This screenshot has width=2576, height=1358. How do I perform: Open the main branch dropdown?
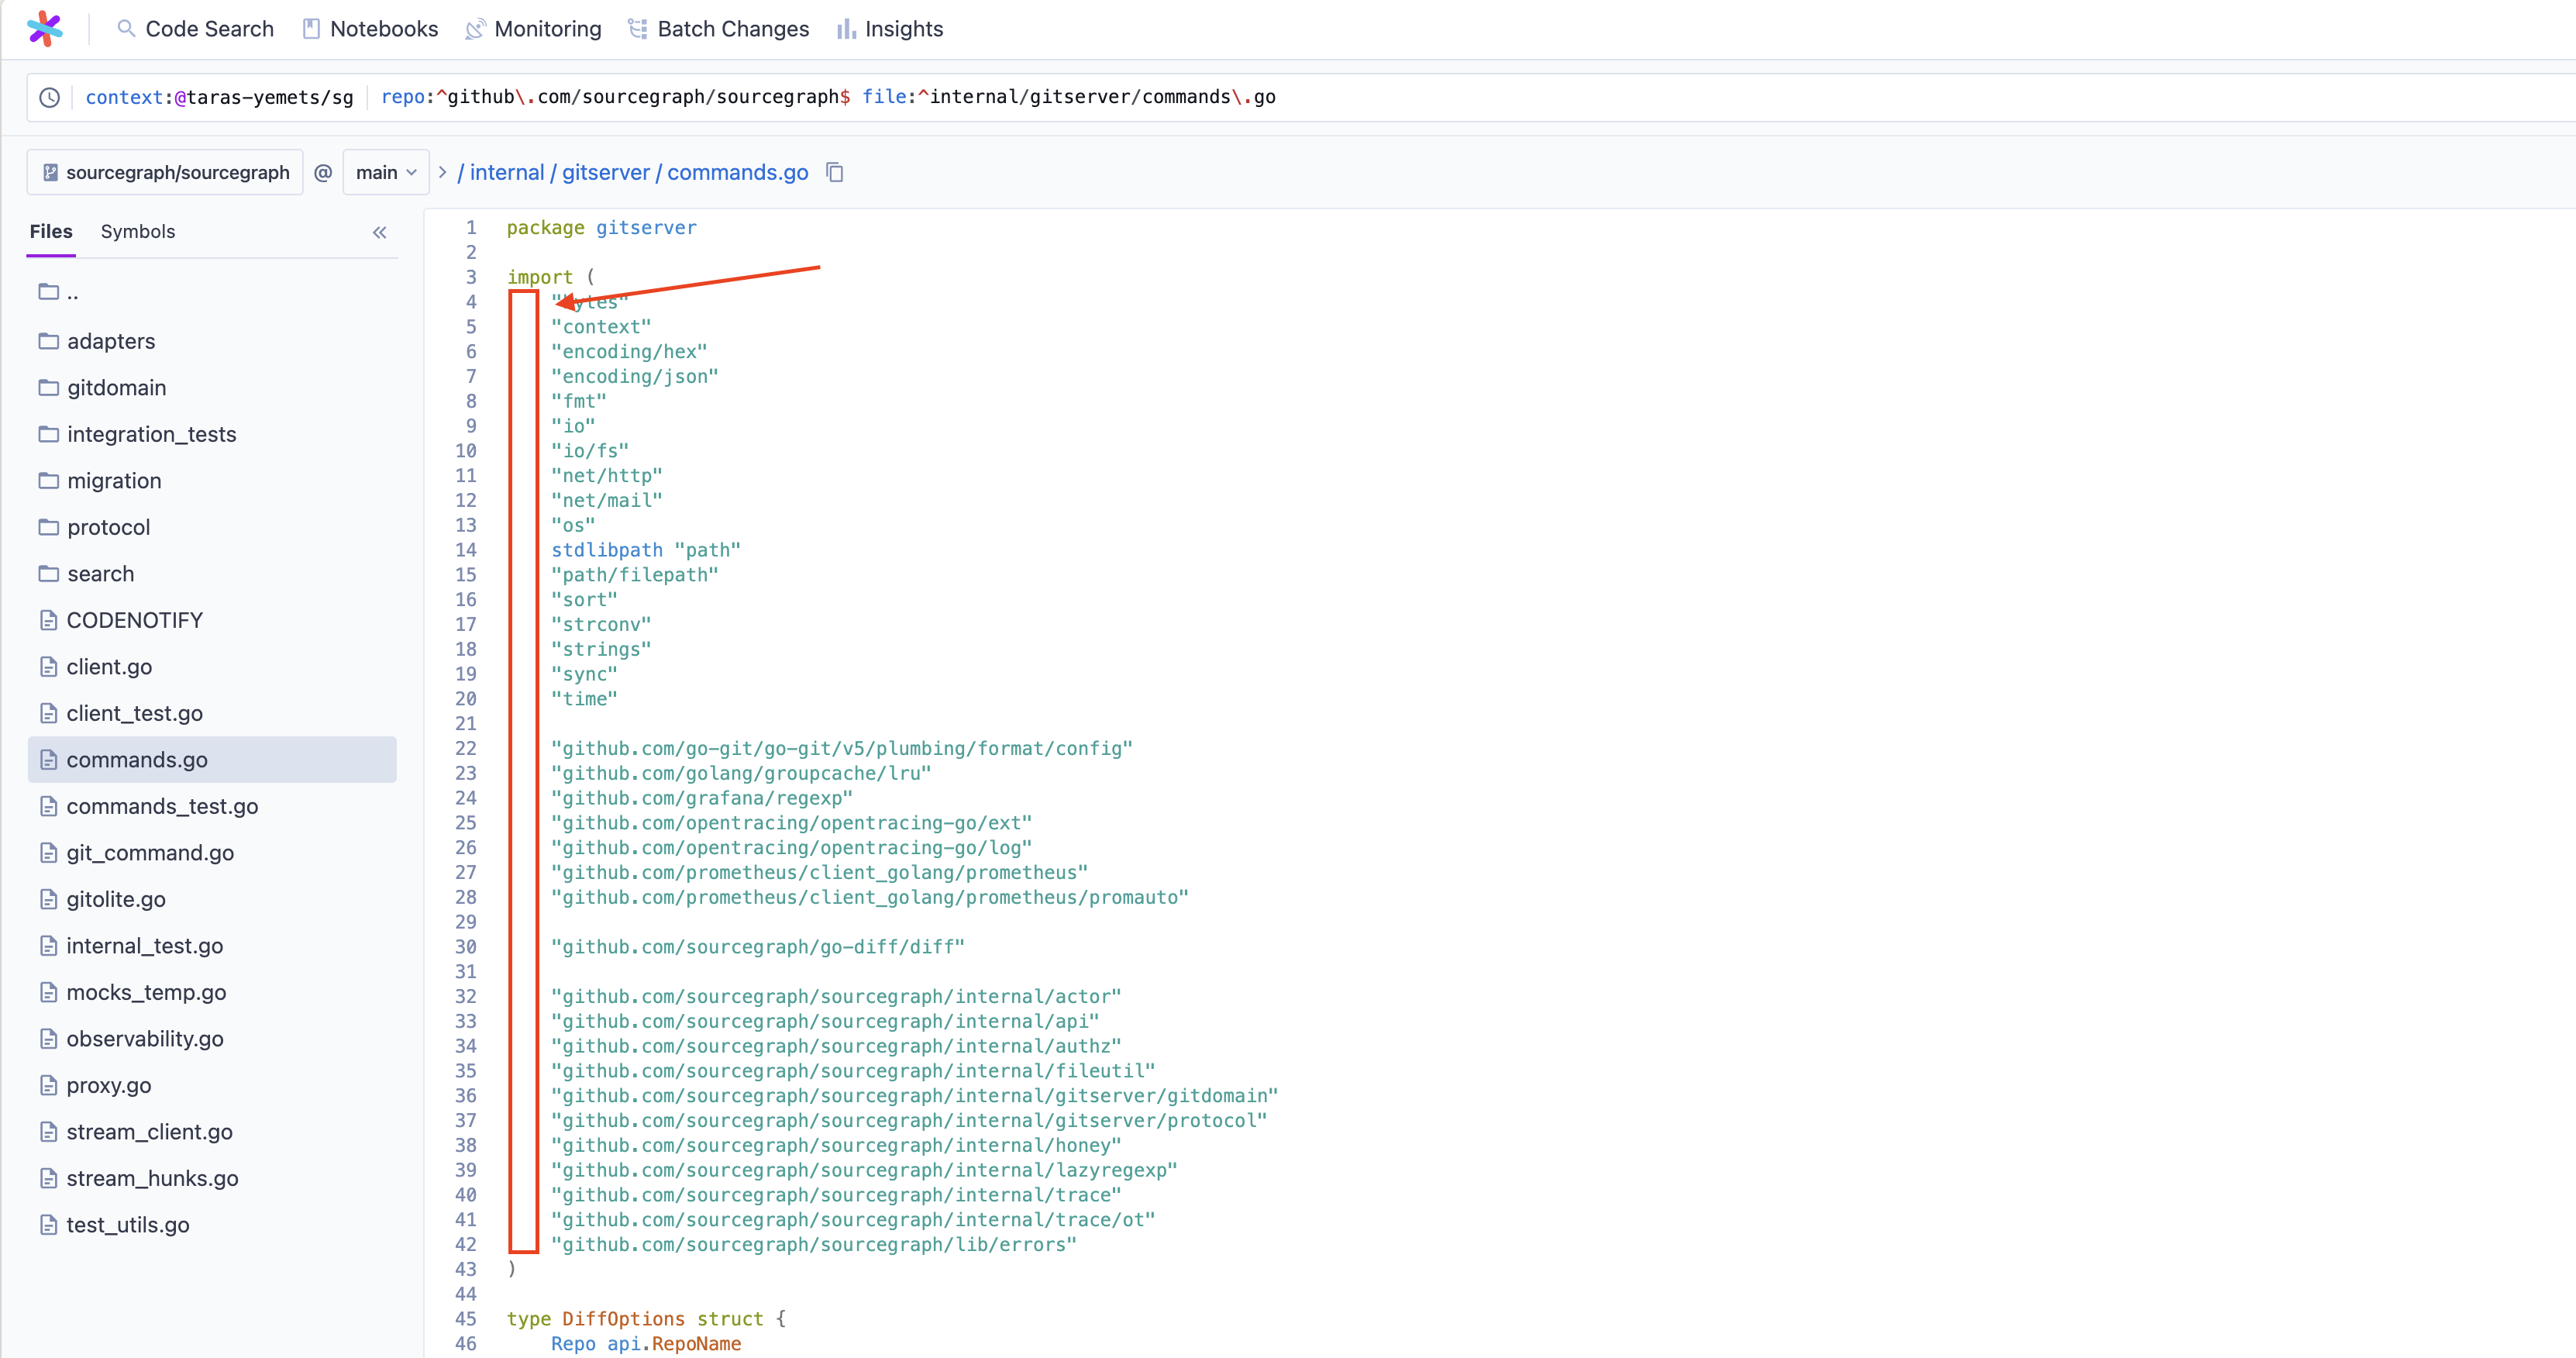point(386,172)
